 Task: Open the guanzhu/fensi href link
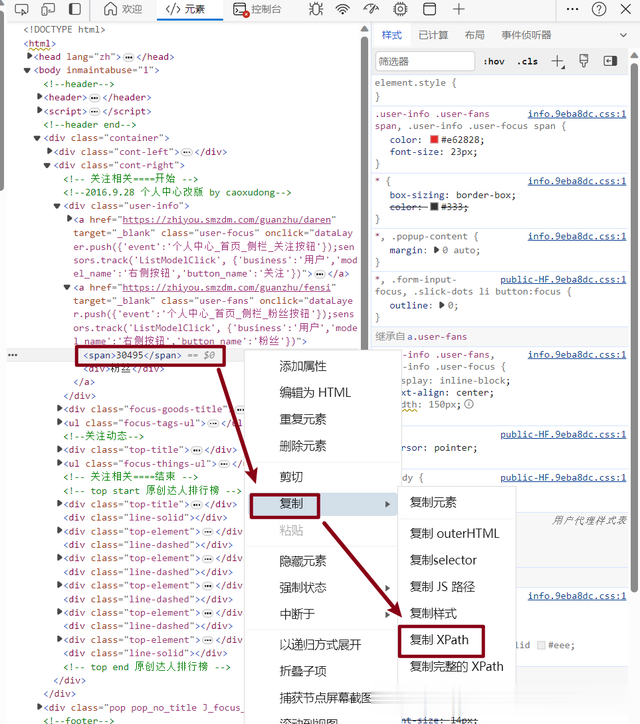(227, 287)
